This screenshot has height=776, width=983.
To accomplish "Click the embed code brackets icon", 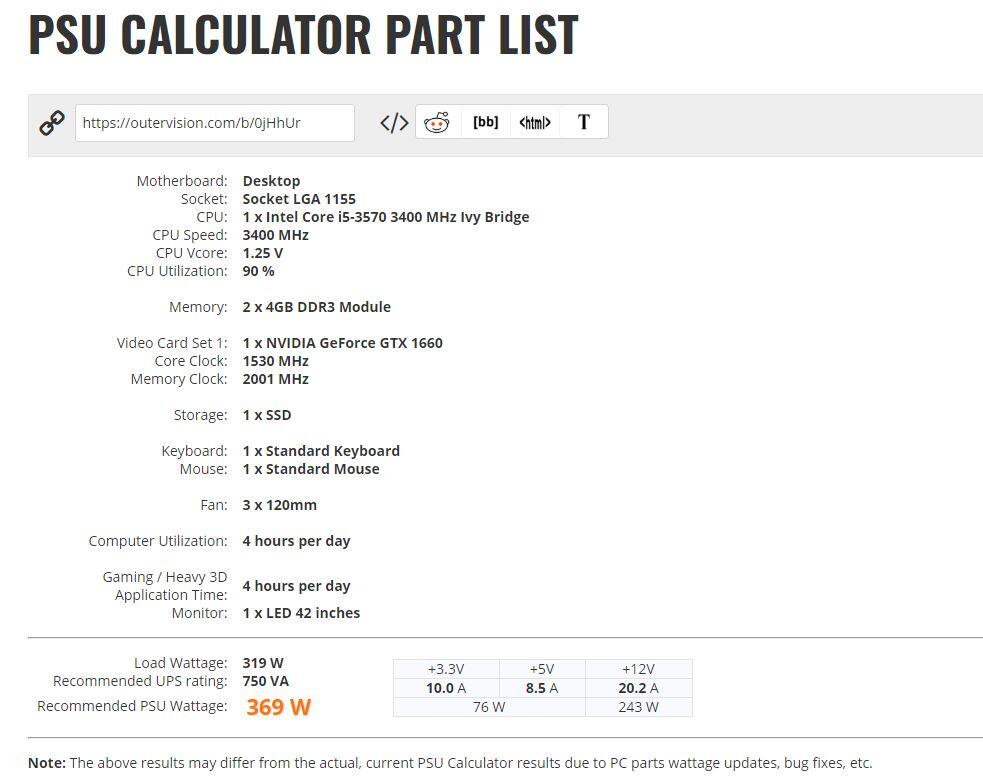I will click(x=394, y=123).
